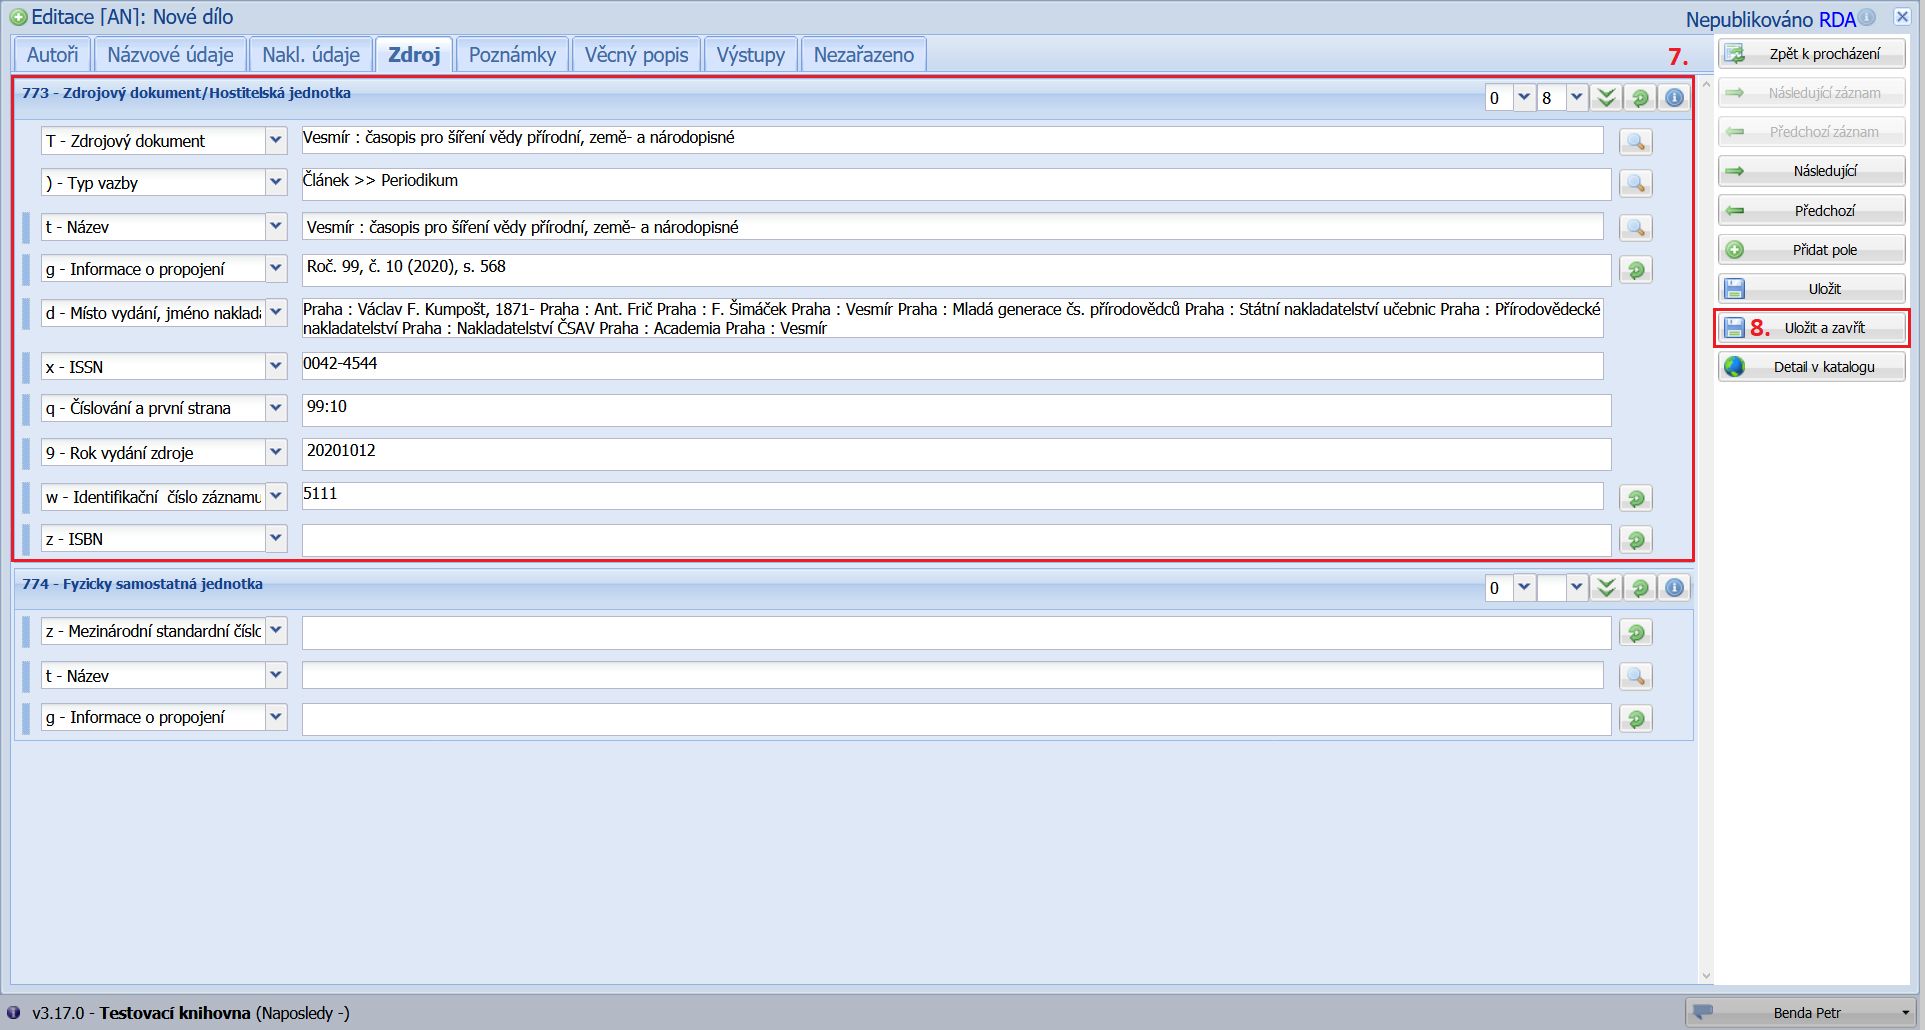
Task: Click the Přidat pole button
Action: point(1811,250)
